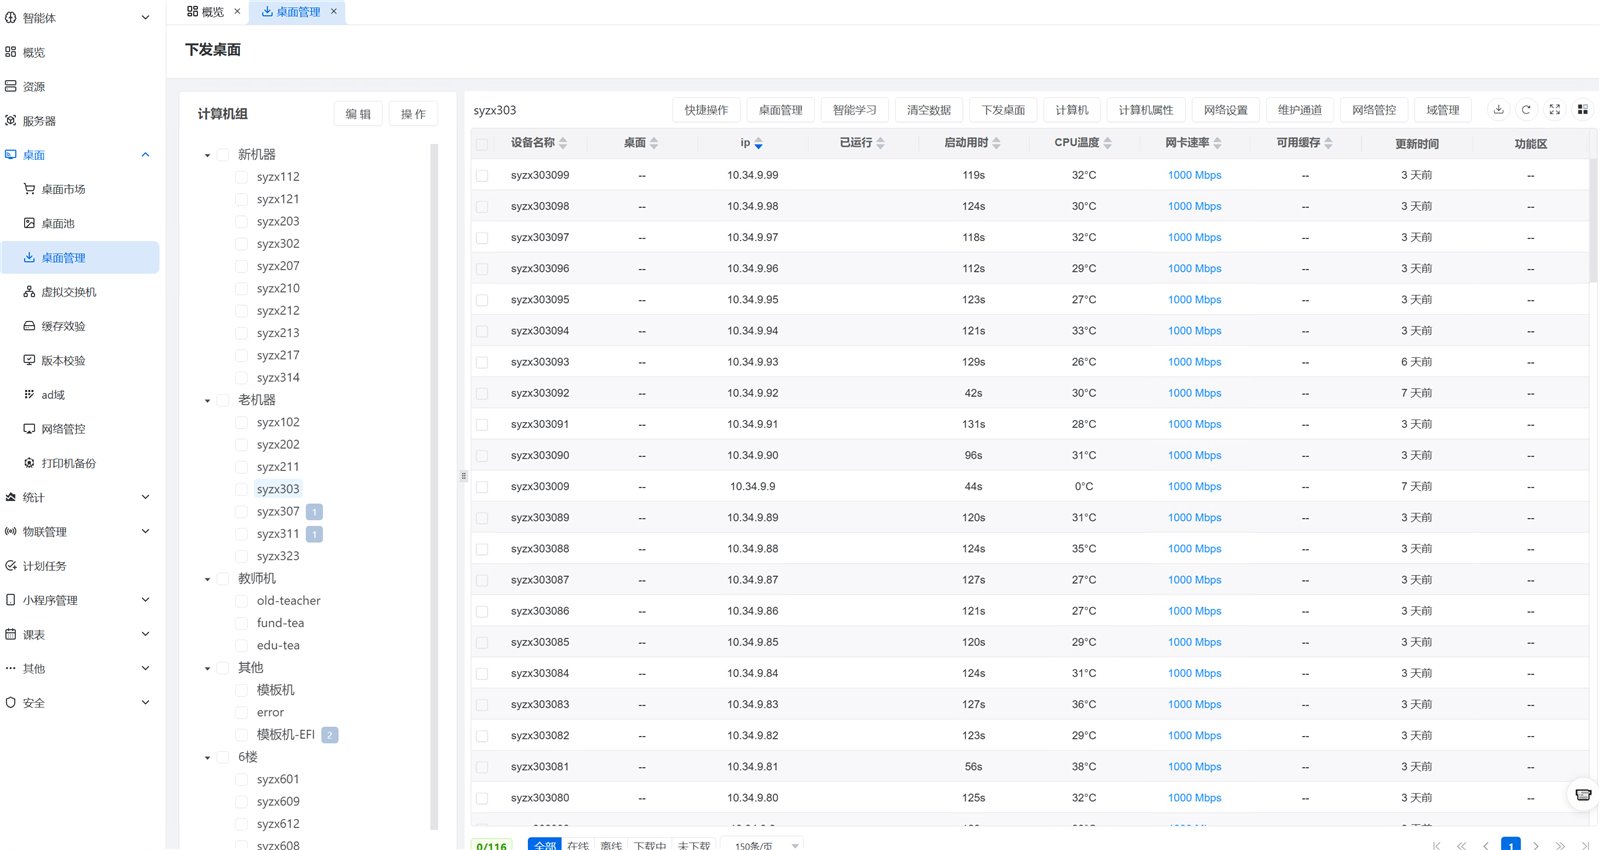Viewport: 1600px width, 850px height.
Task: Filter list by 在线 status tab
Action: 578,845
